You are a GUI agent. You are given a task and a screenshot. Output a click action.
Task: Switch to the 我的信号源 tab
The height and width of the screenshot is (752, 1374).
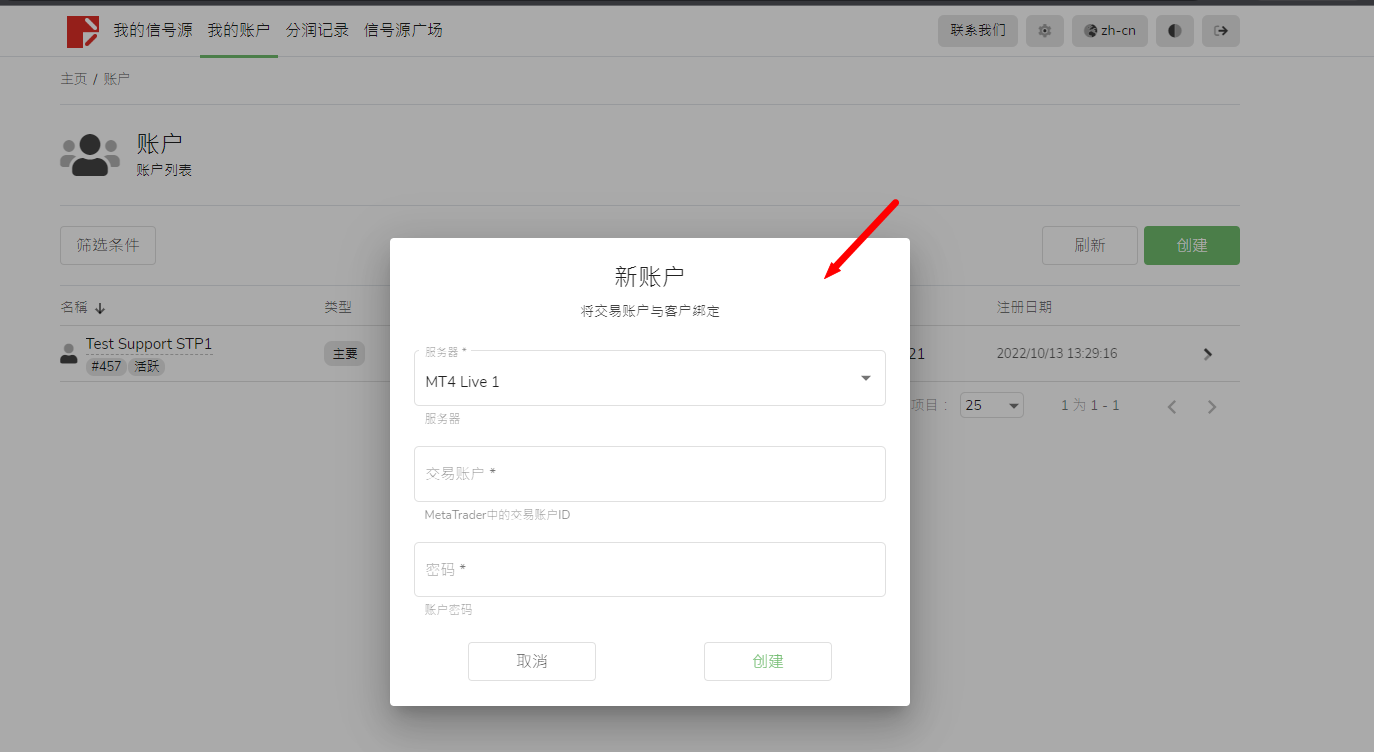pyautogui.click(x=152, y=30)
